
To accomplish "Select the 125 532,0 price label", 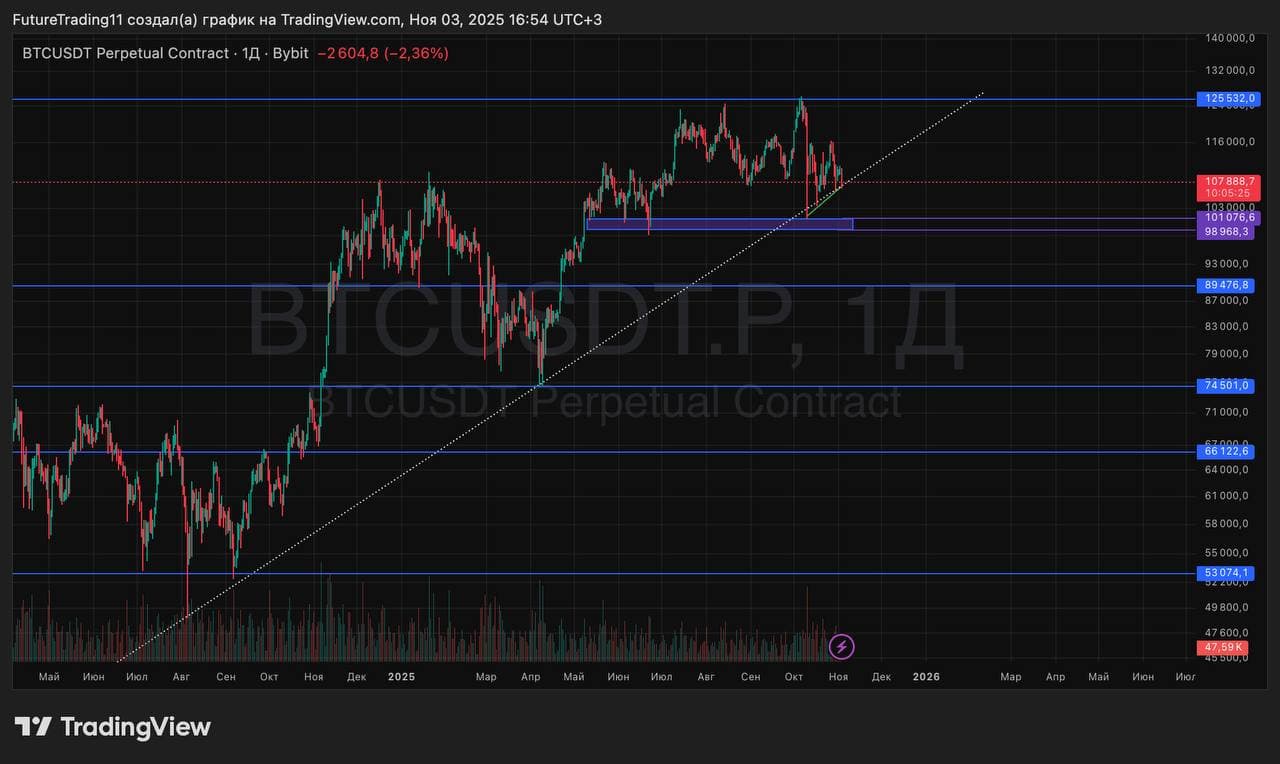I will (x=1226, y=99).
